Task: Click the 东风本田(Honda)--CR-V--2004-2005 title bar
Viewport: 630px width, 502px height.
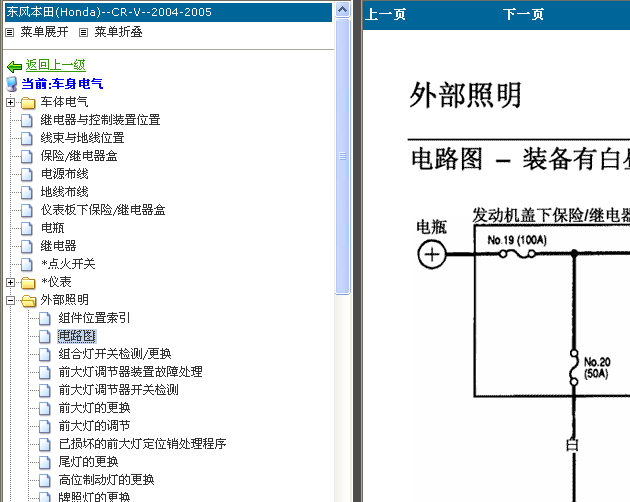Action: pos(168,12)
